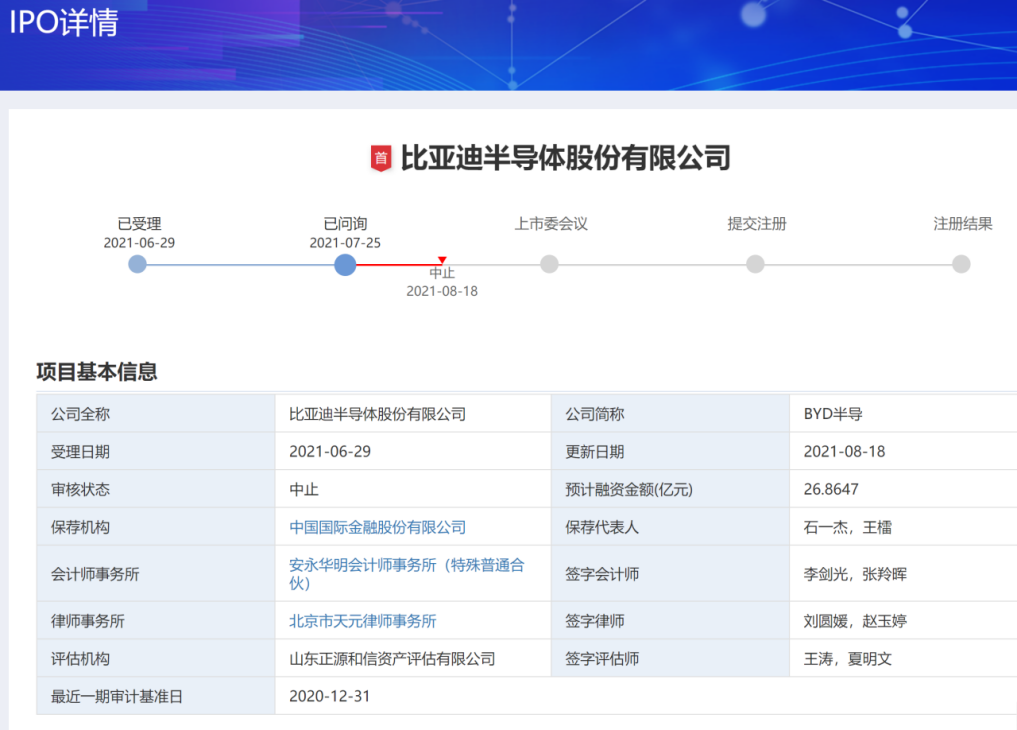Click the red 中止 triangle marker
Image resolution: width=1017 pixels, height=730 pixels.
pos(442,260)
